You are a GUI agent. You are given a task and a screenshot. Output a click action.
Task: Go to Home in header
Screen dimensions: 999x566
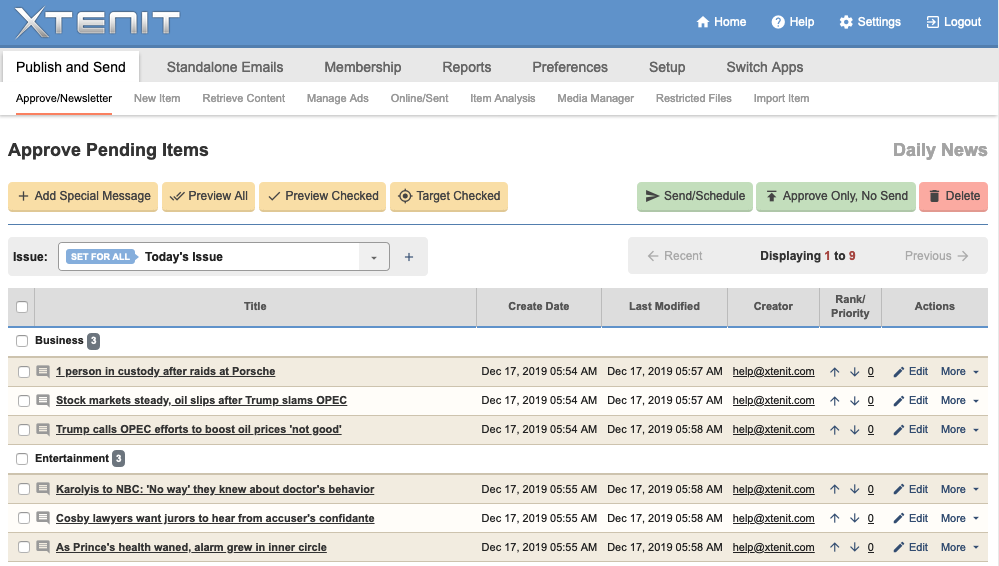(721, 22)
